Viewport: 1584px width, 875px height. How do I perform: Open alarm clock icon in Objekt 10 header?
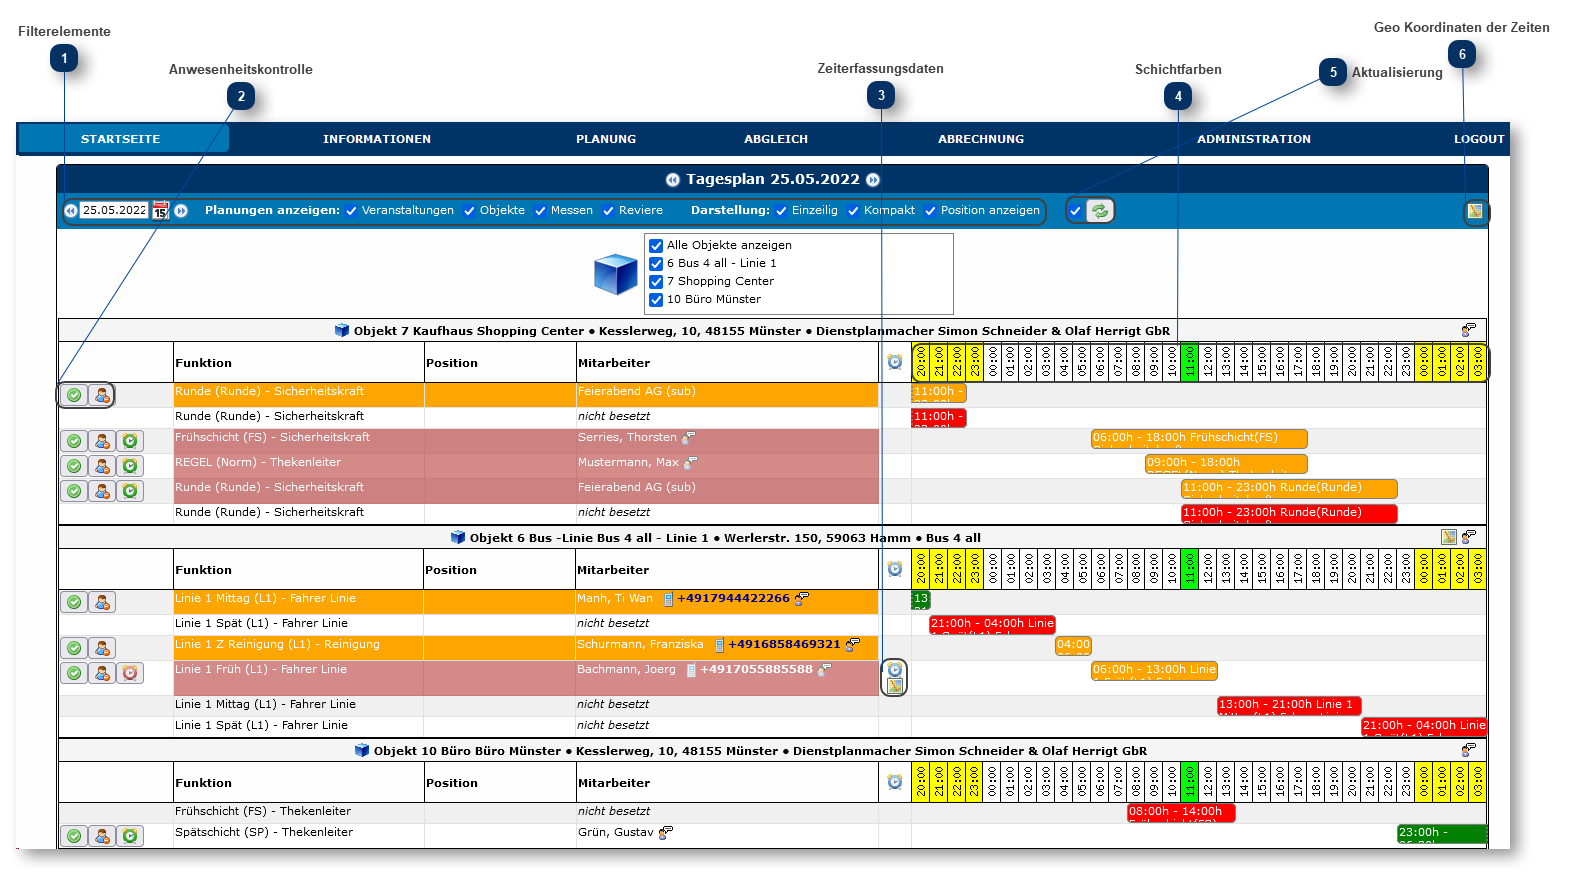pyautogui.click(x=895, y=782)
